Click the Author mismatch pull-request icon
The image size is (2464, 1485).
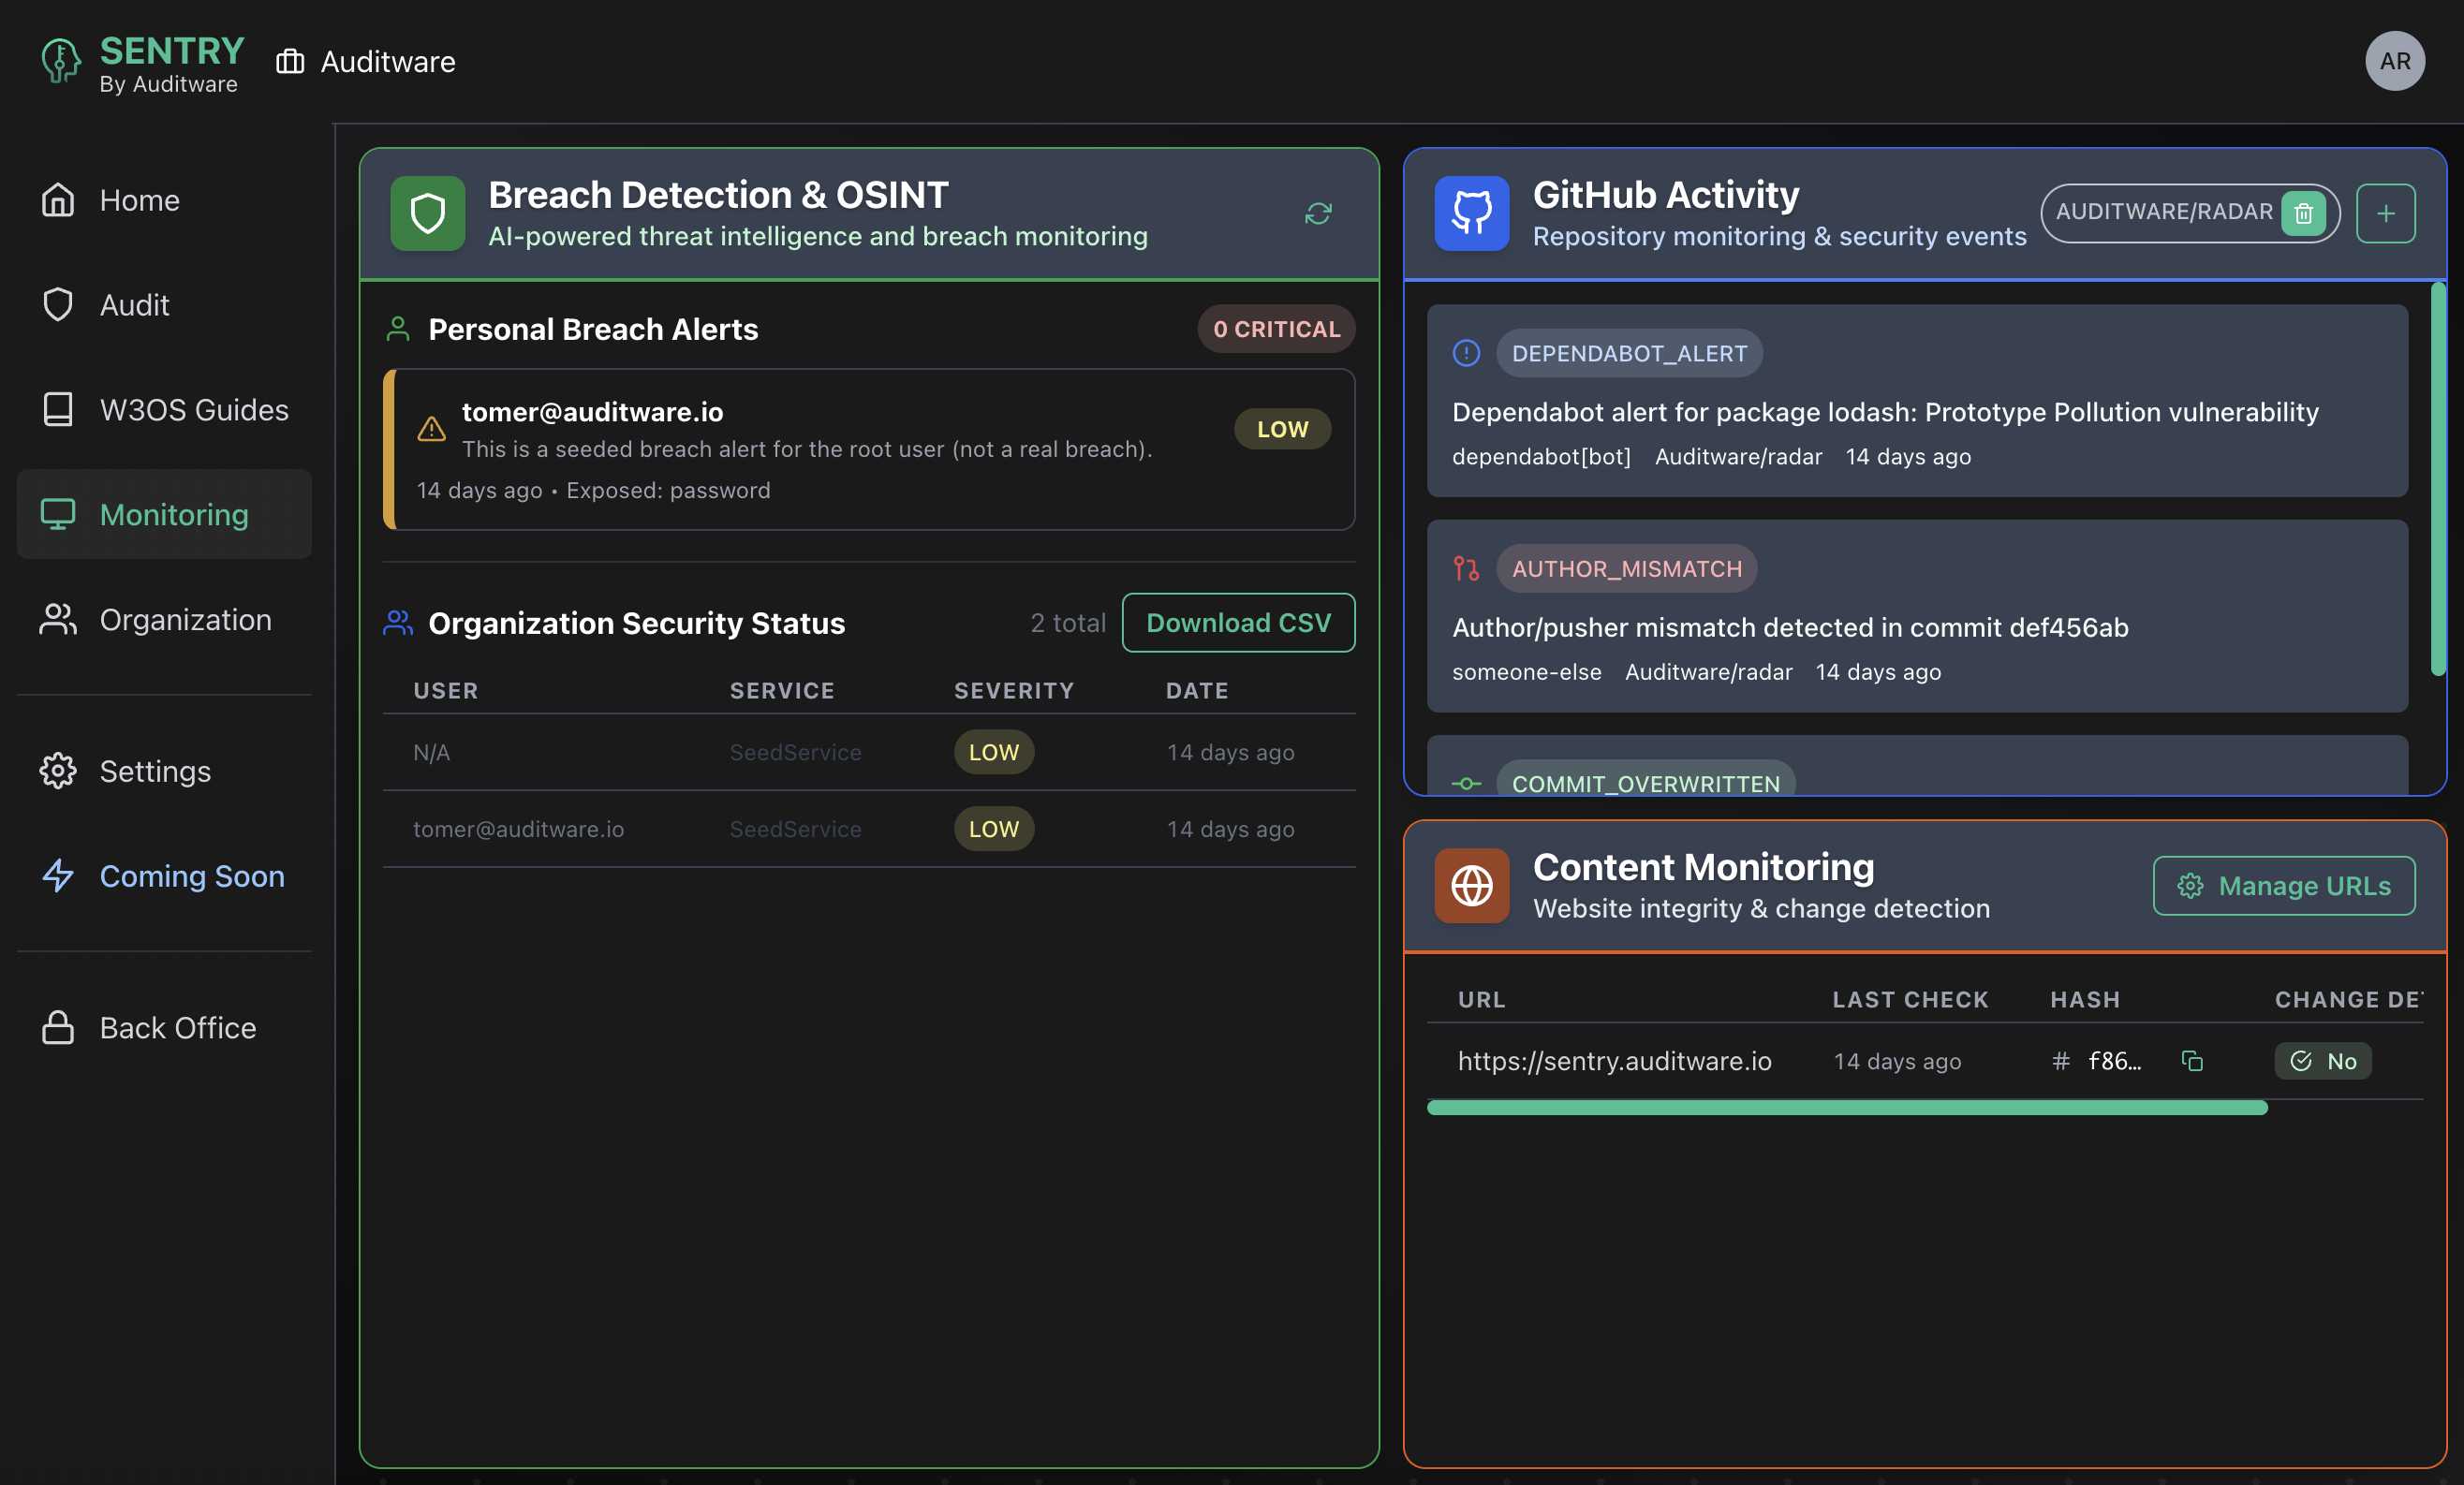tap(1466, 568)
